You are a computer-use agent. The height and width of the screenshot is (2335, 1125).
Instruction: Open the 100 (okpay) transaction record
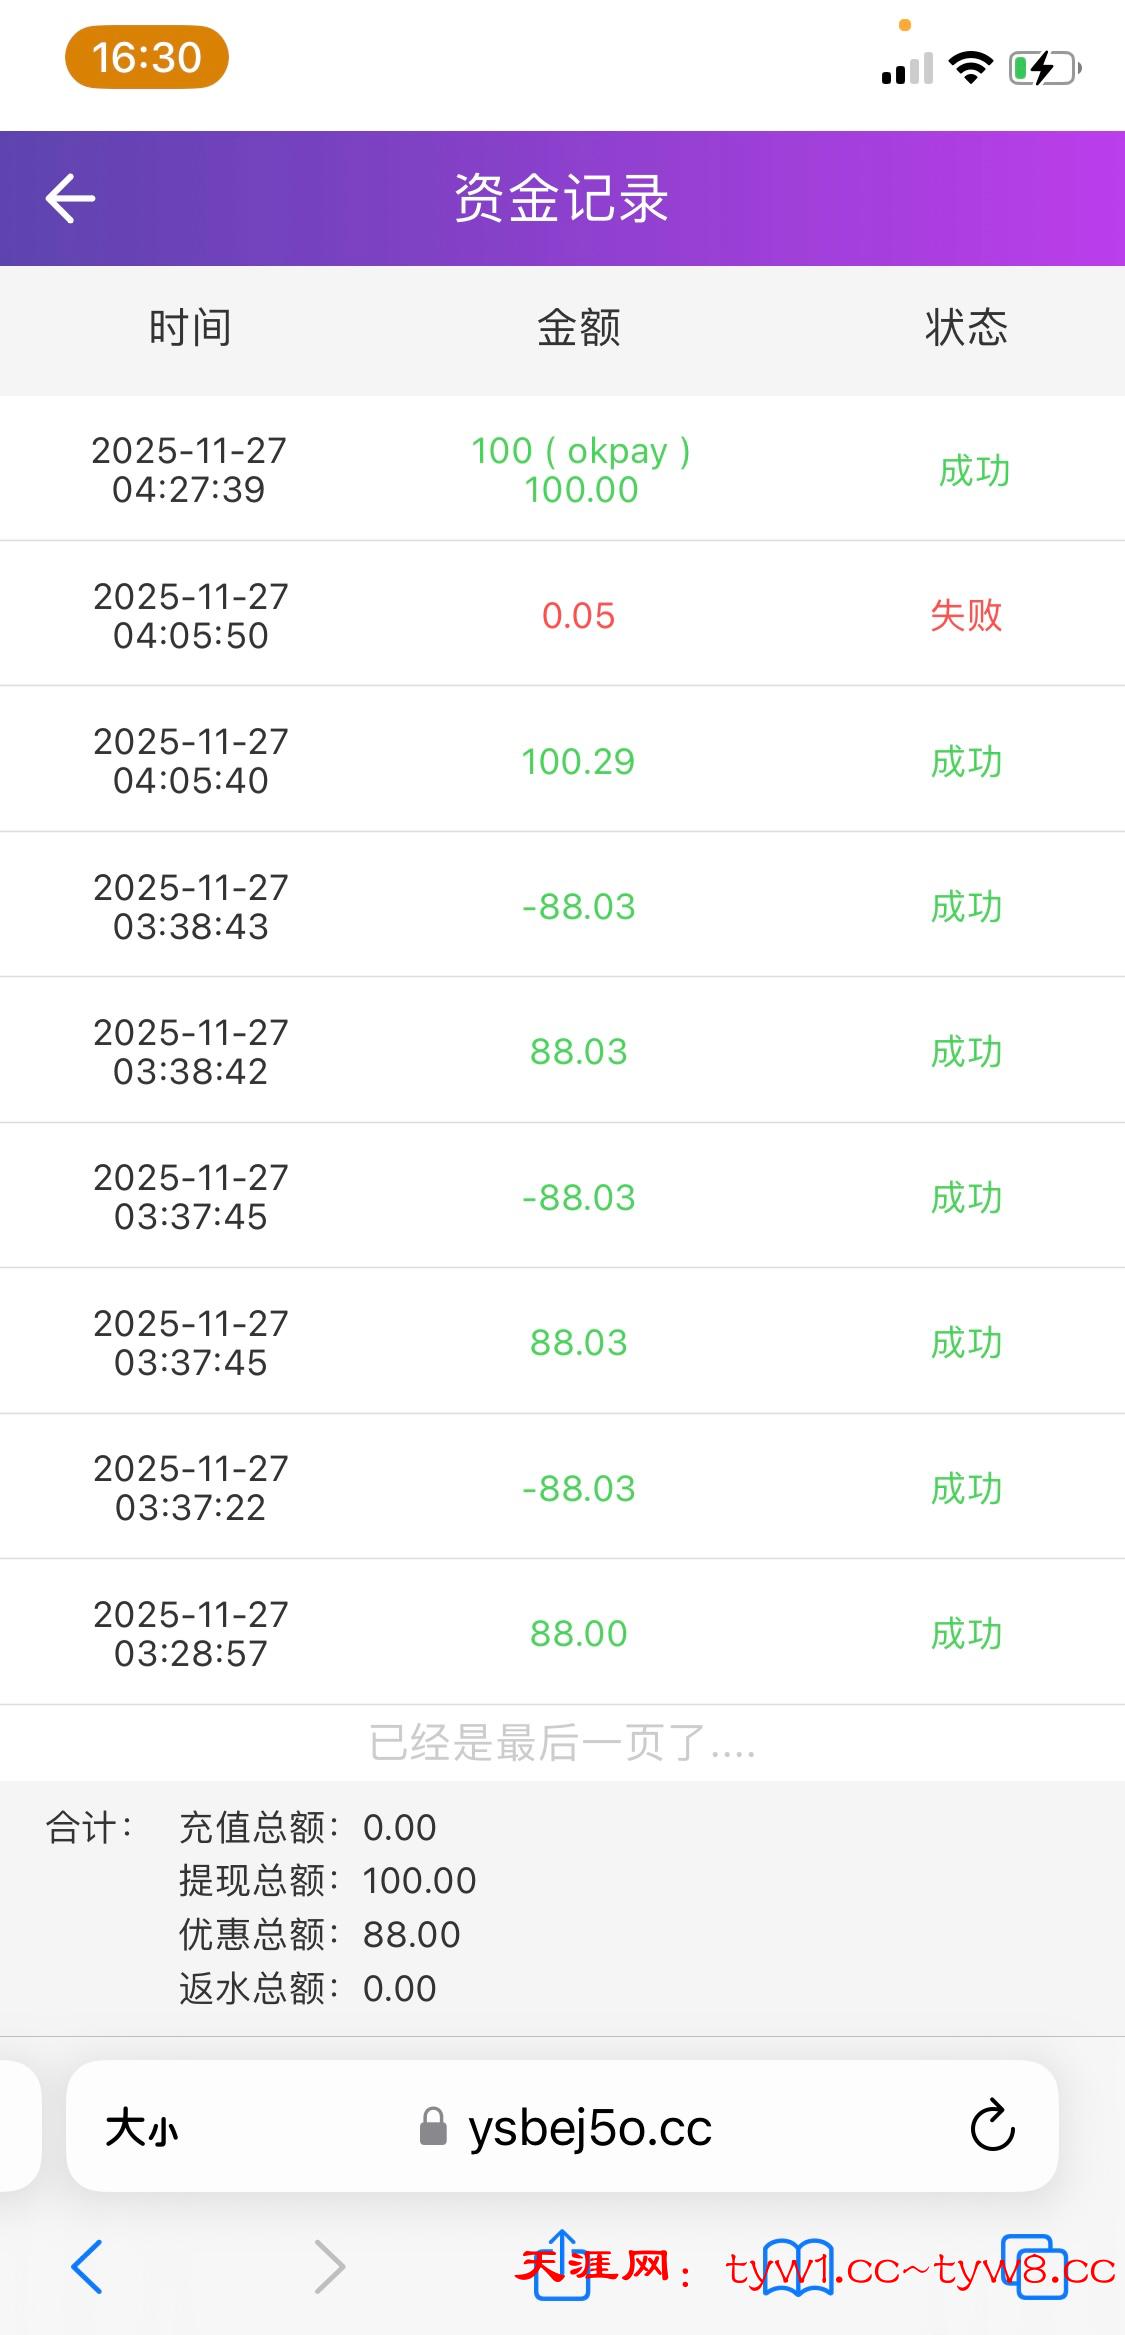[x=580, y=470]
